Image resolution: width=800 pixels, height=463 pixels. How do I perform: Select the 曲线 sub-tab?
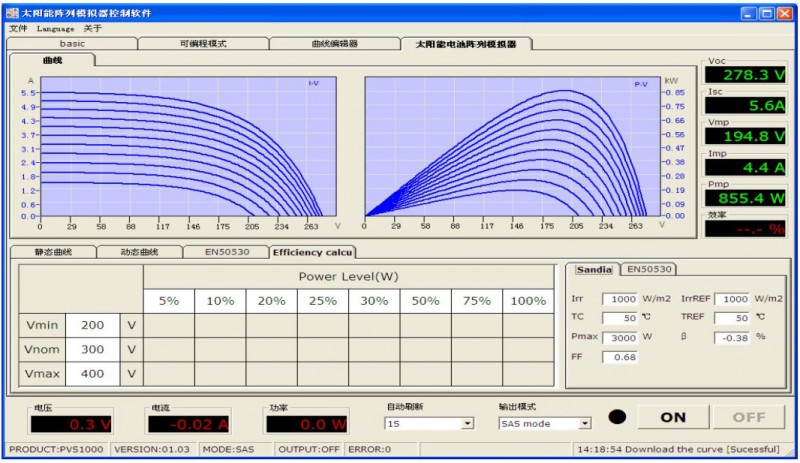pos(52,60)
